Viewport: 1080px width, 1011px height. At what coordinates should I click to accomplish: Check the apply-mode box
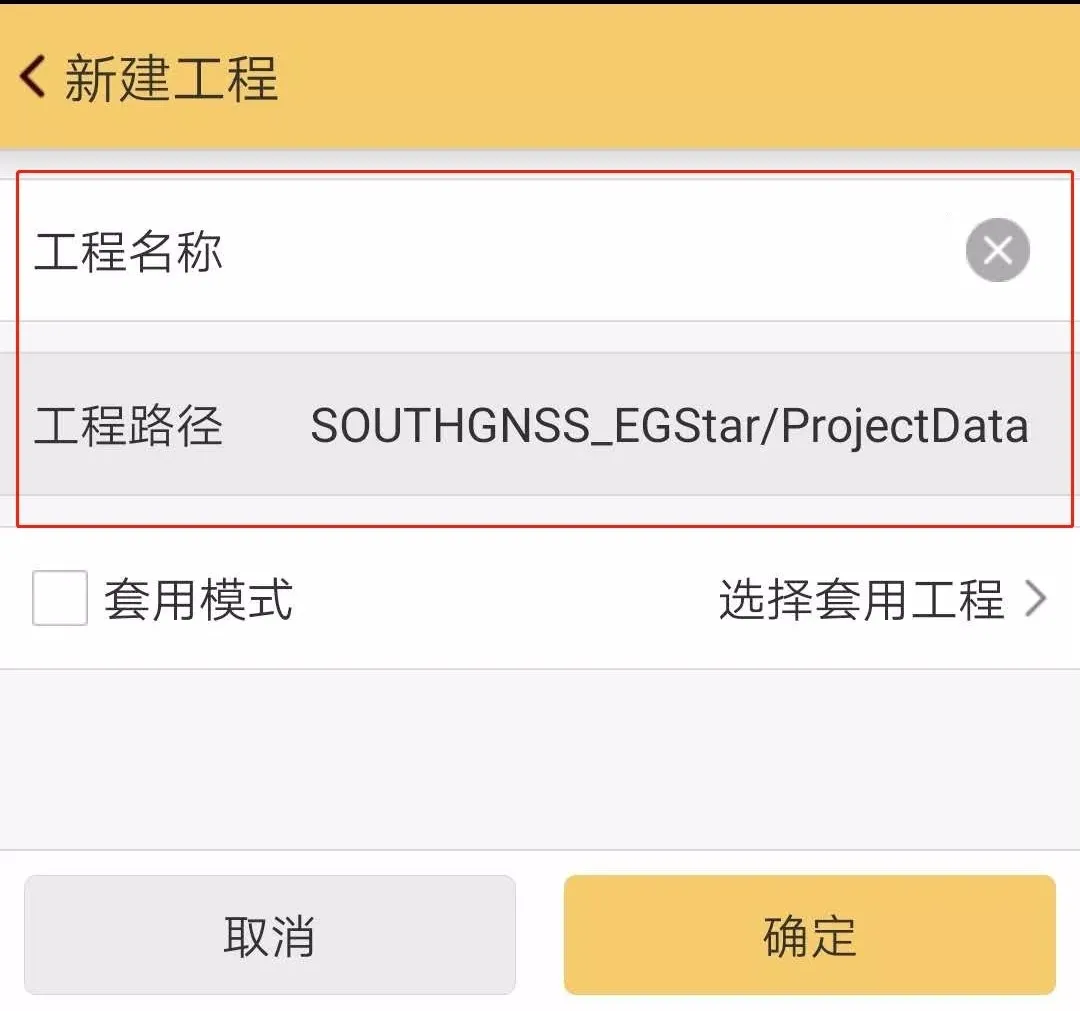click(58, 597)
